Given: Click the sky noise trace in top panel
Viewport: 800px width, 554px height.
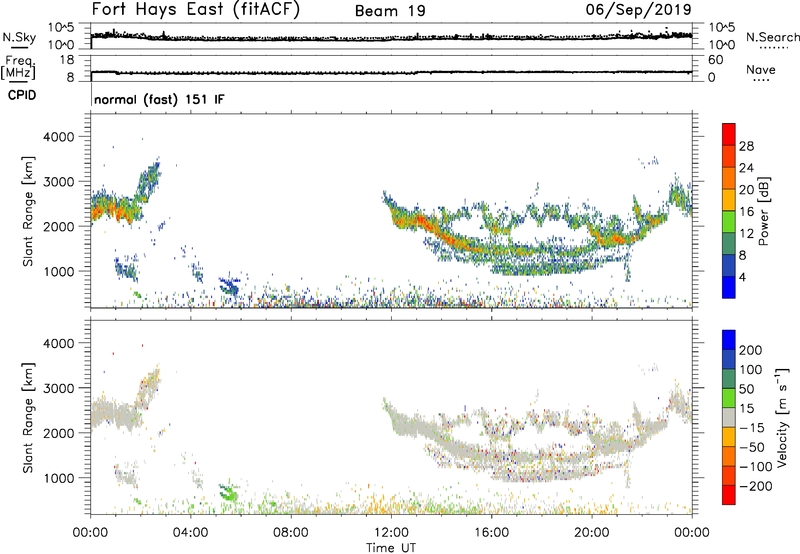Looking at the screenshot, I should tap(391, 38).
